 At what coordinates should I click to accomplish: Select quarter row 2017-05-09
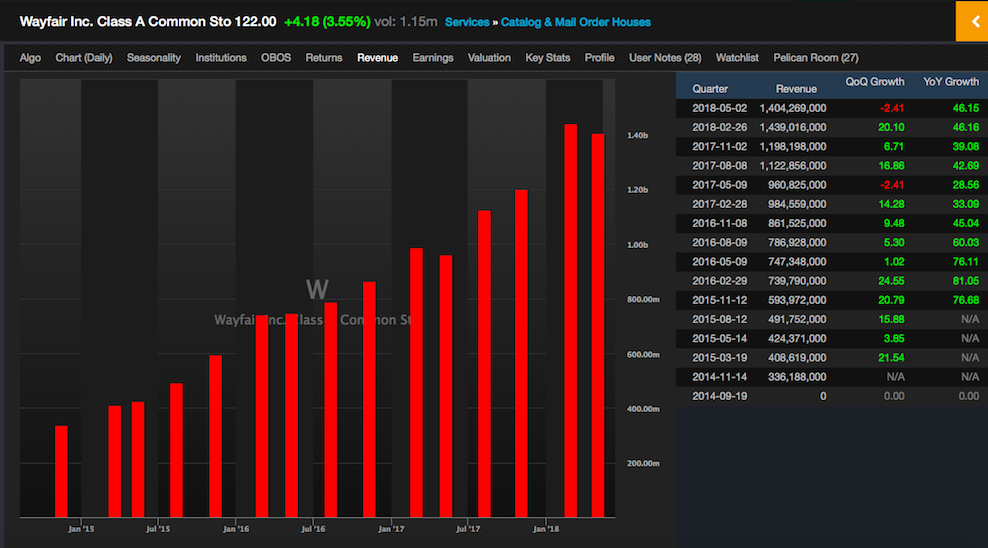click(x=832, y=185)
